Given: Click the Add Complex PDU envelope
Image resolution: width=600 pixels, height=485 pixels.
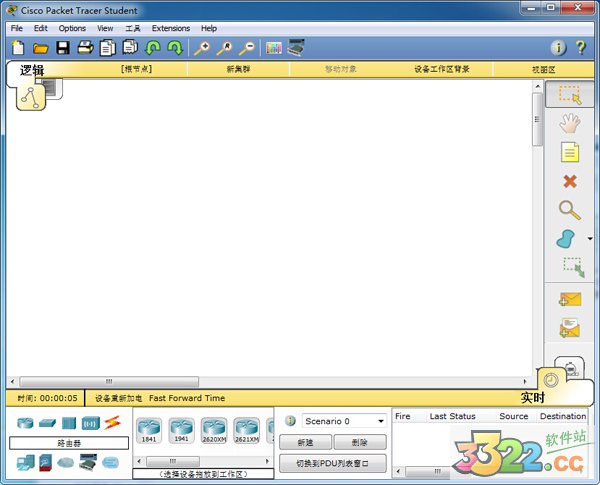Looking at the screenshot, I should [x=570, y=328].
